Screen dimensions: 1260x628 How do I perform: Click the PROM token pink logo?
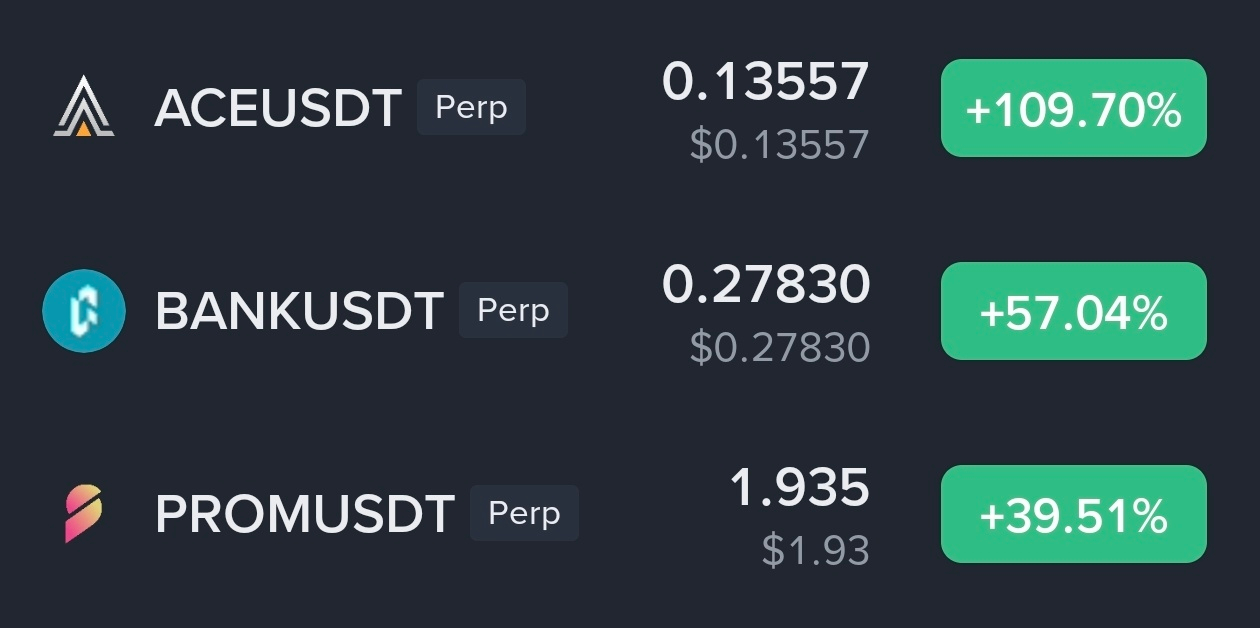point(84,514)
